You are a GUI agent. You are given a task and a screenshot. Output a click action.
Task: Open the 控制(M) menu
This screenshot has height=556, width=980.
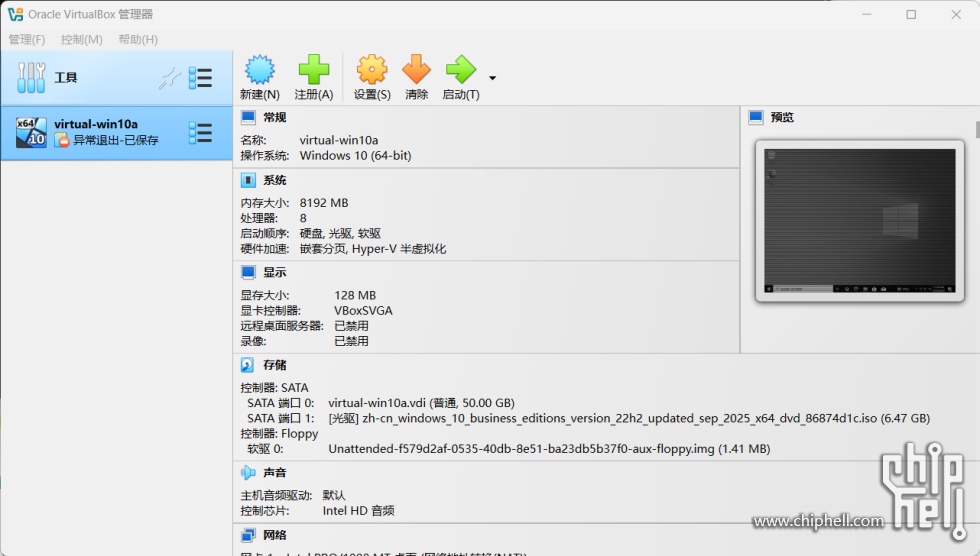tap(82, 40)
